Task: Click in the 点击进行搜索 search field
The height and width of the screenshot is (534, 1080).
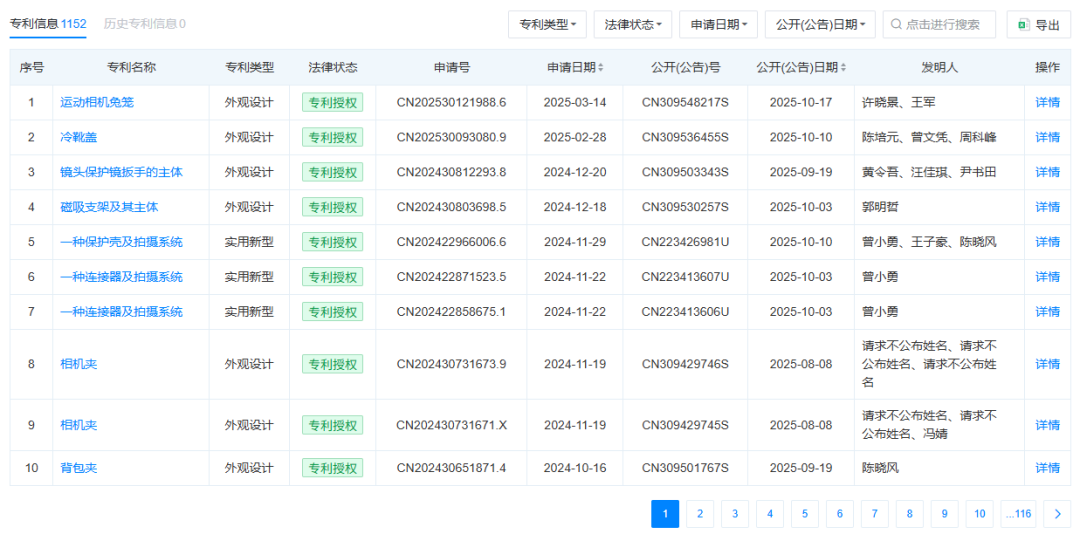Action: (x=945, y=25)
